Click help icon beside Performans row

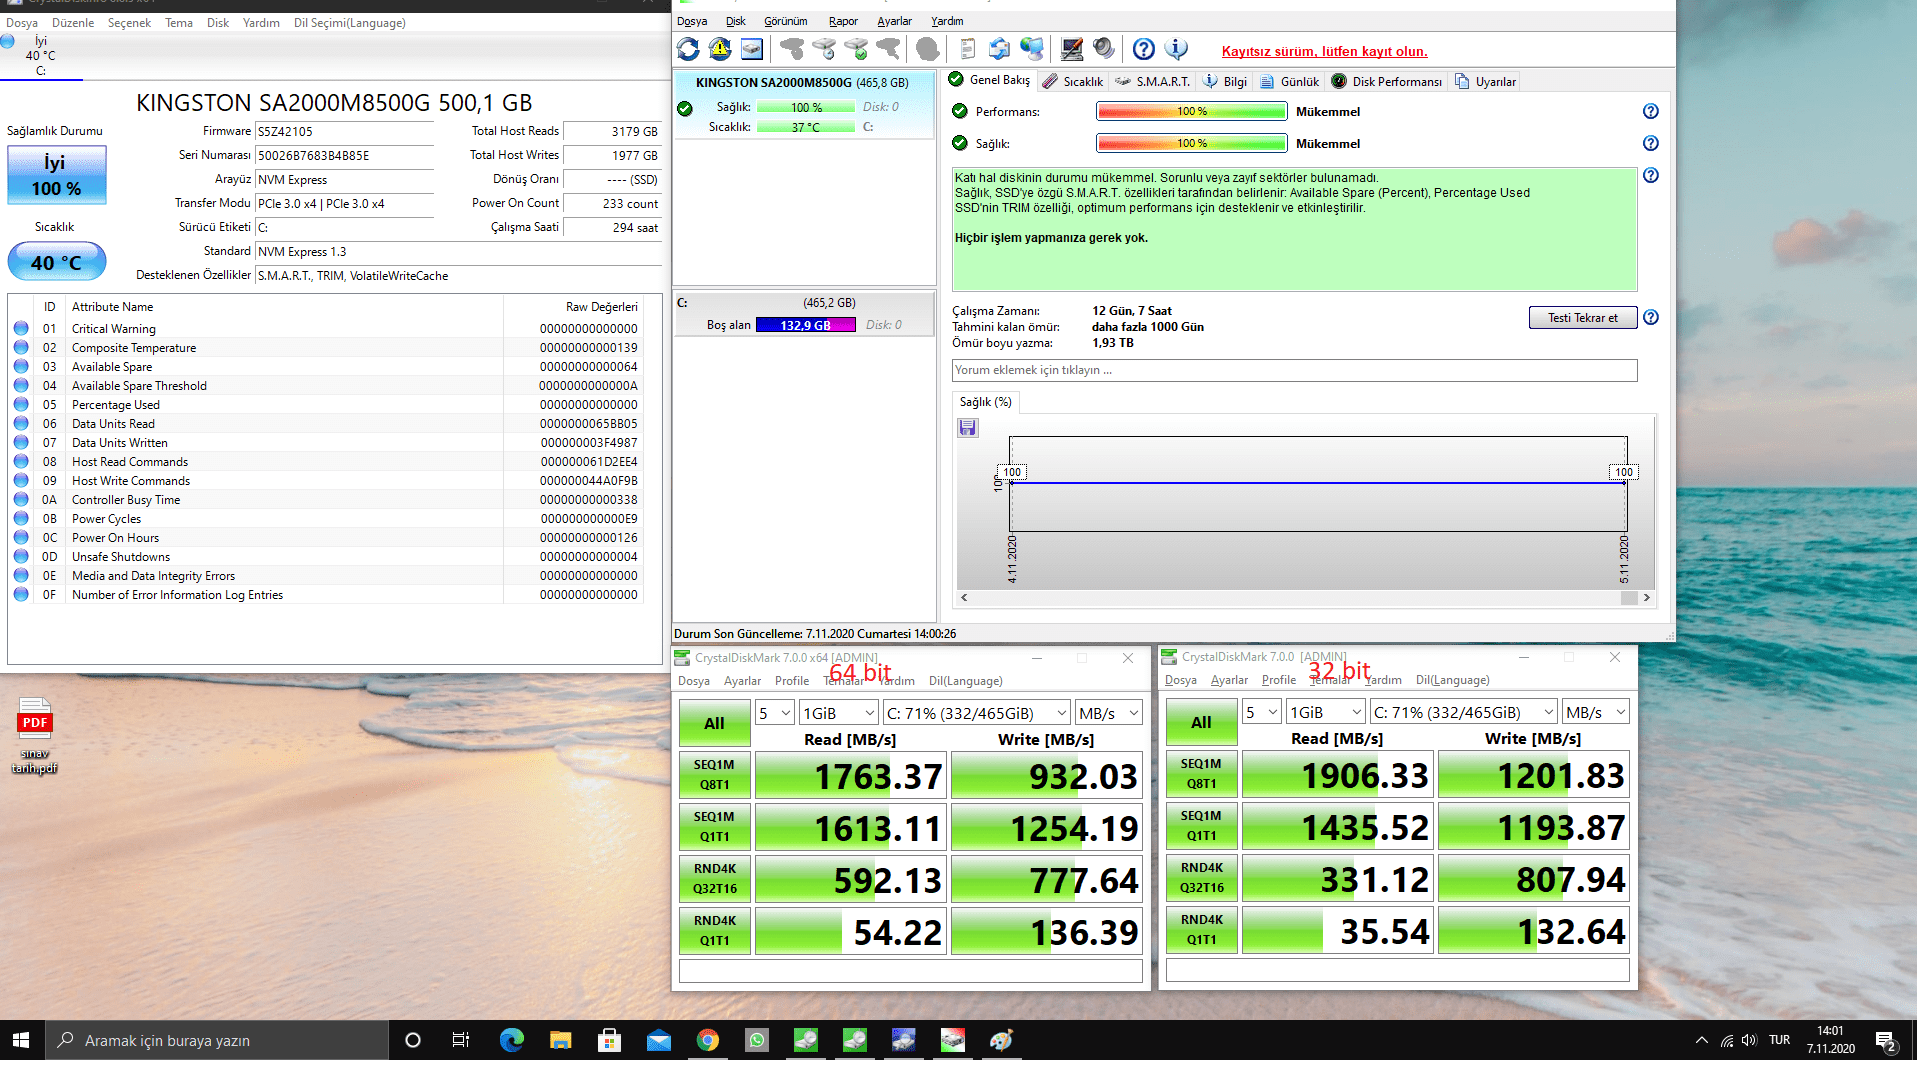click(x=1651, y=112)
